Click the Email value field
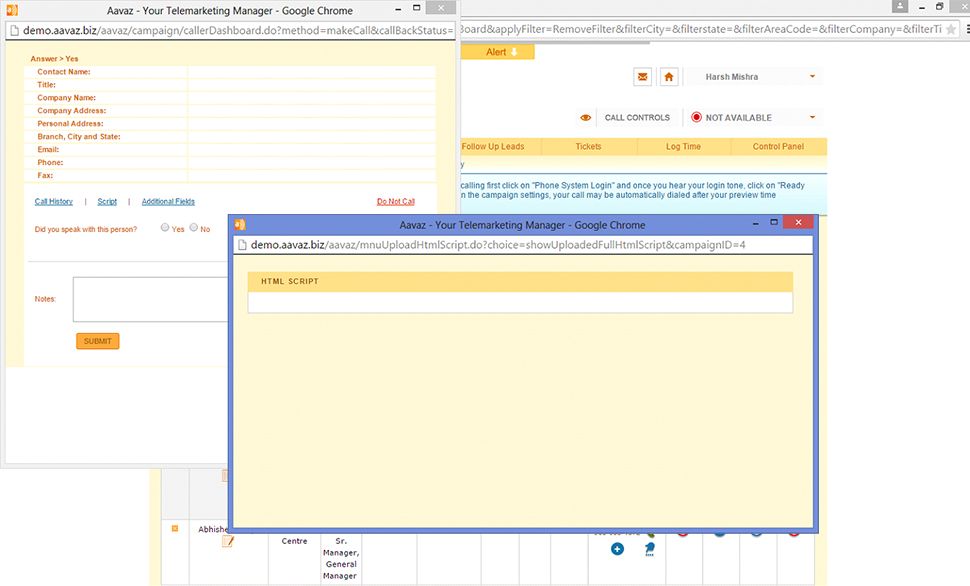Image resolution: width=970 pixels, height=586 pixels. coord(312,150)
